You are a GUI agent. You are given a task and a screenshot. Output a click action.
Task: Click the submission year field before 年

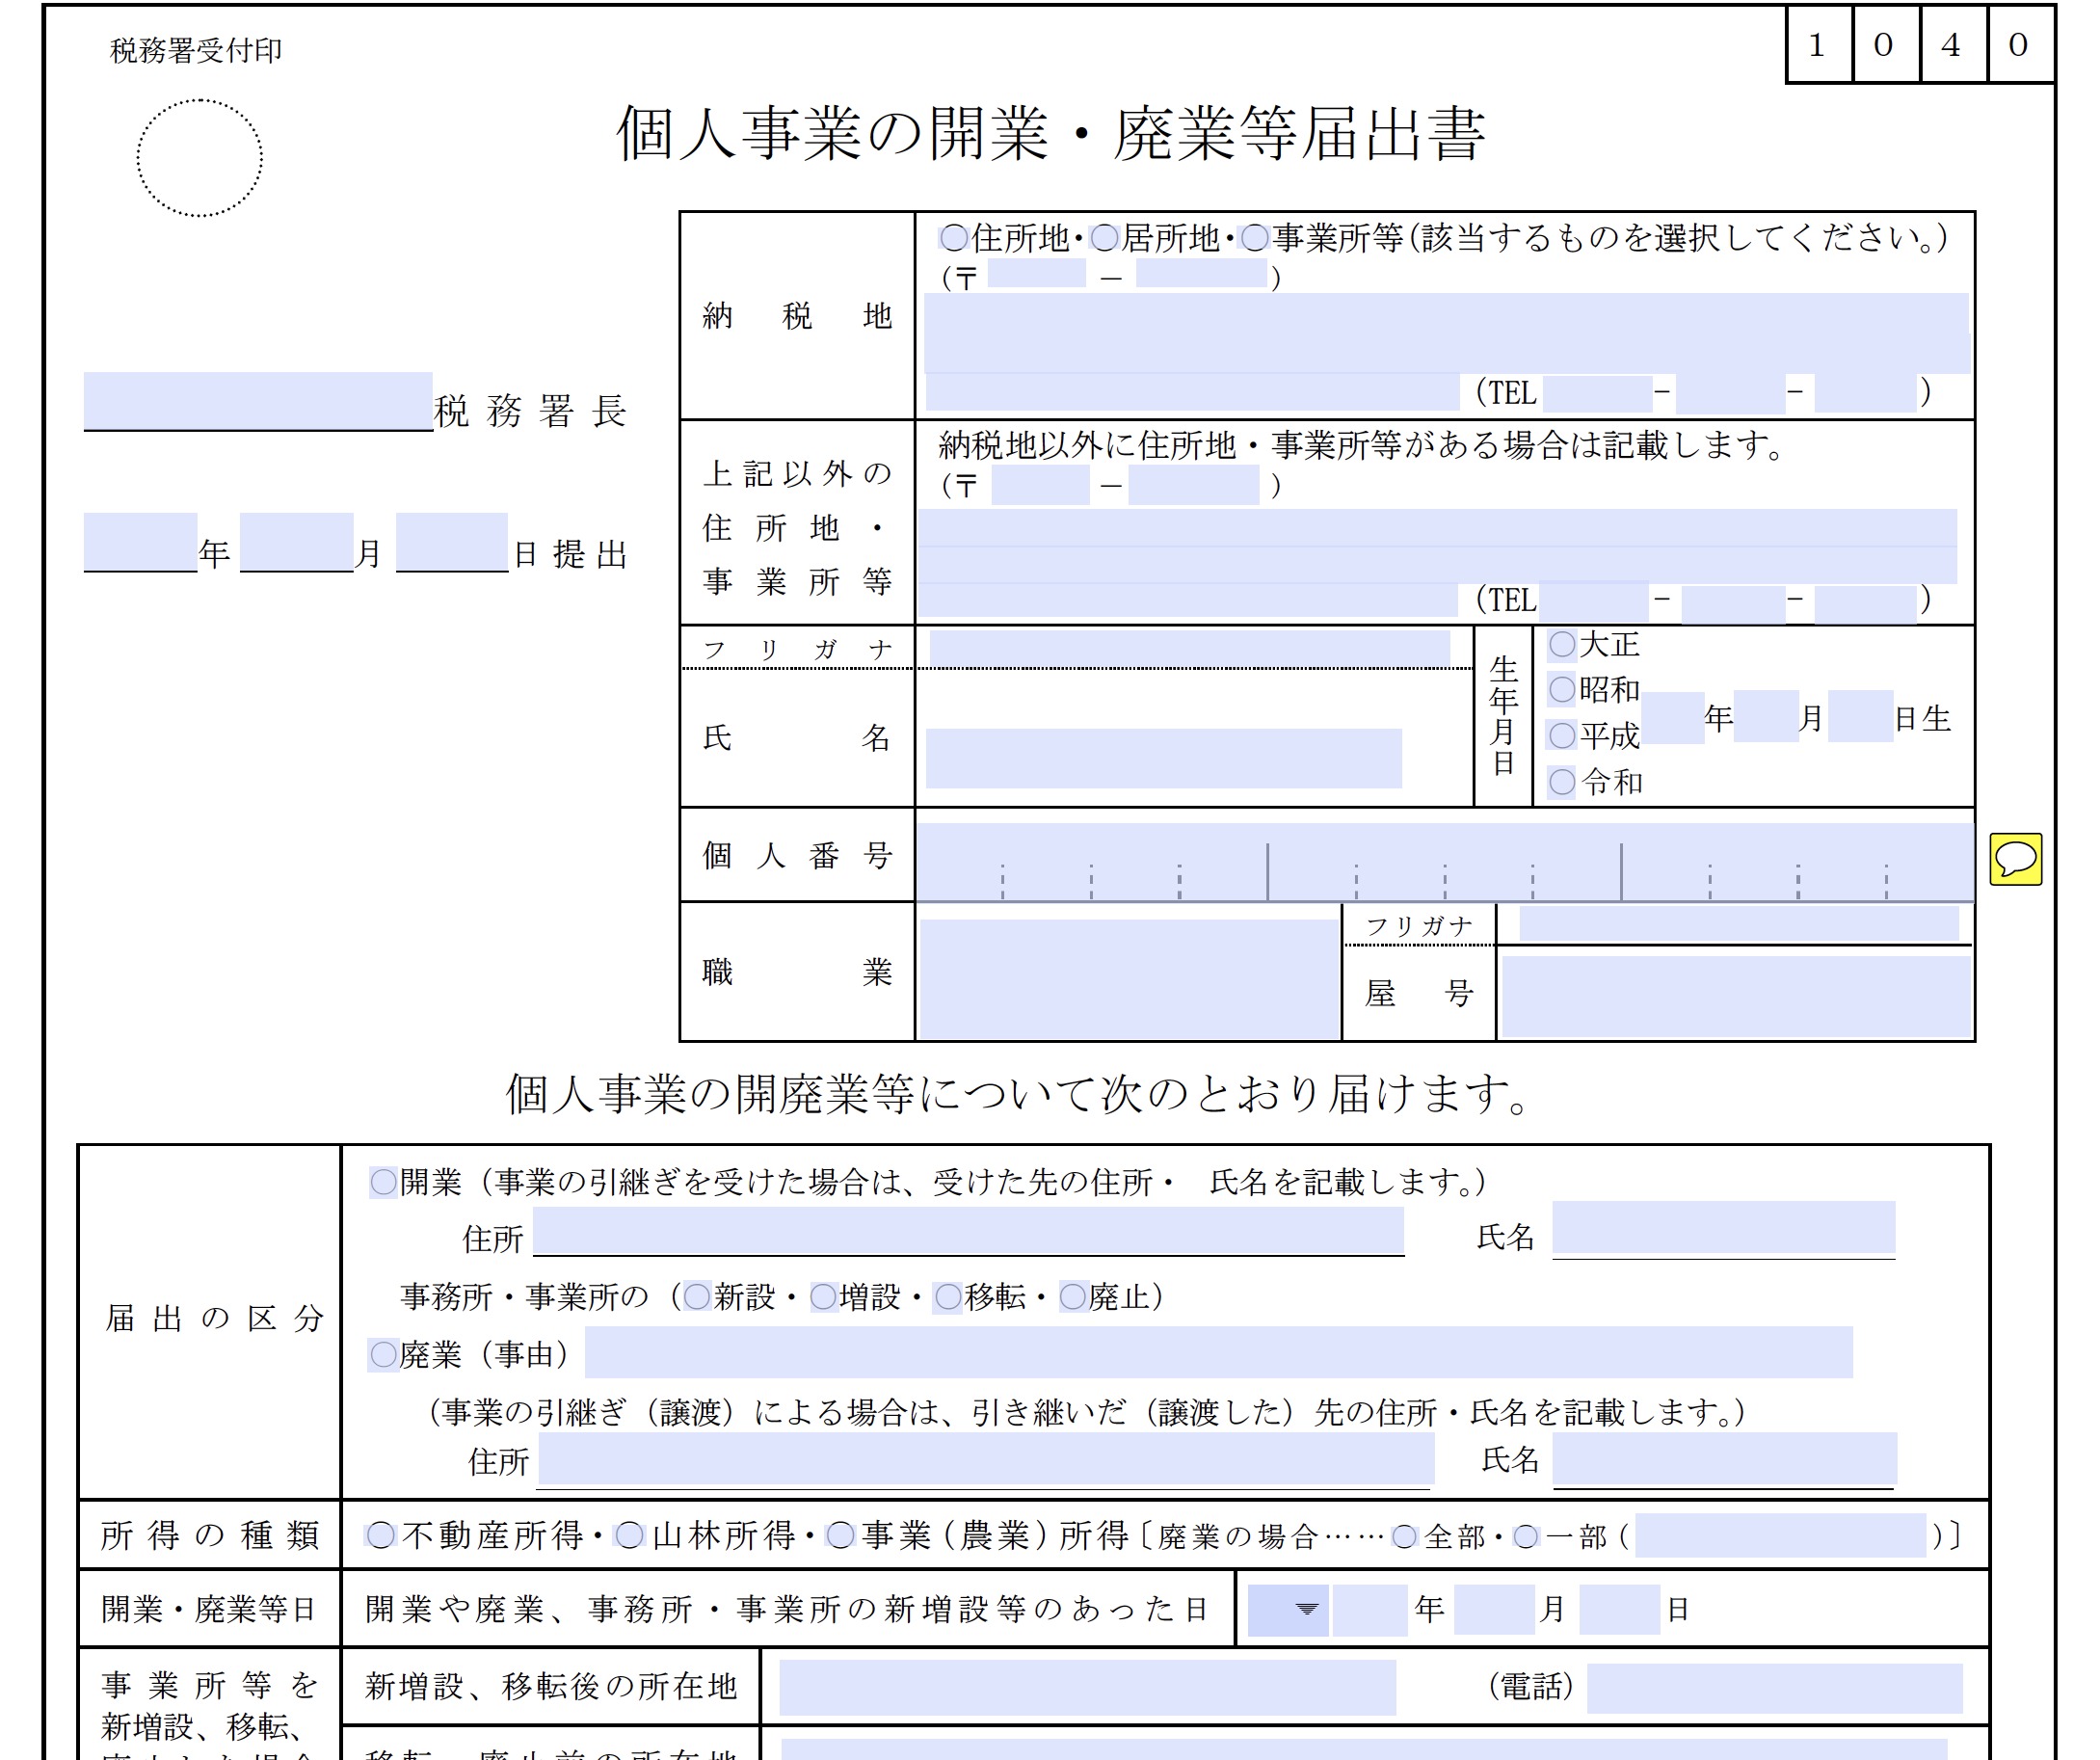coord(140,541)
